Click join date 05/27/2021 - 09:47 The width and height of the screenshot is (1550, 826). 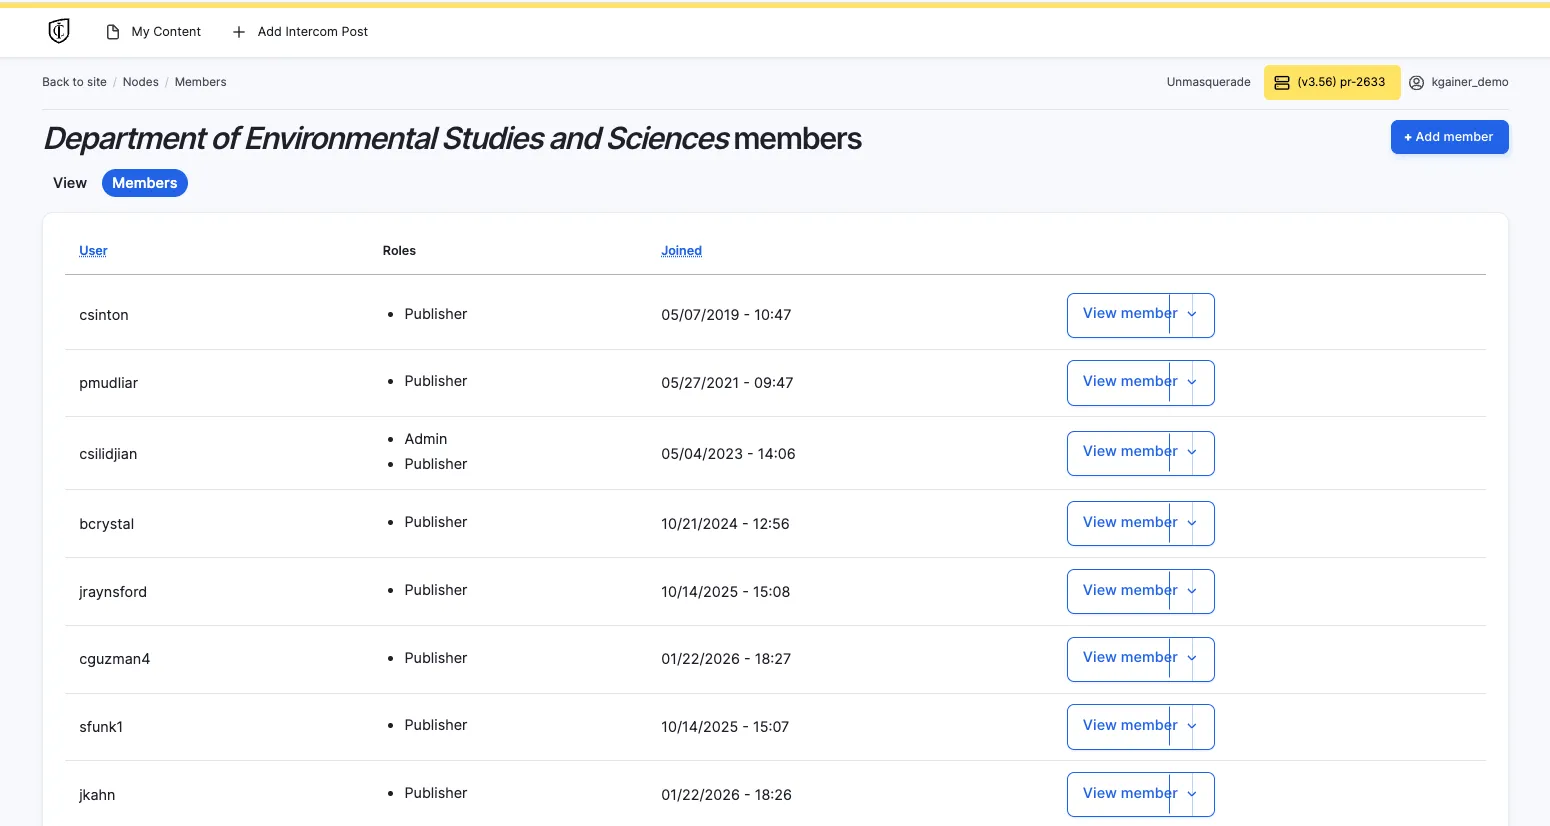tap(727, 383)
